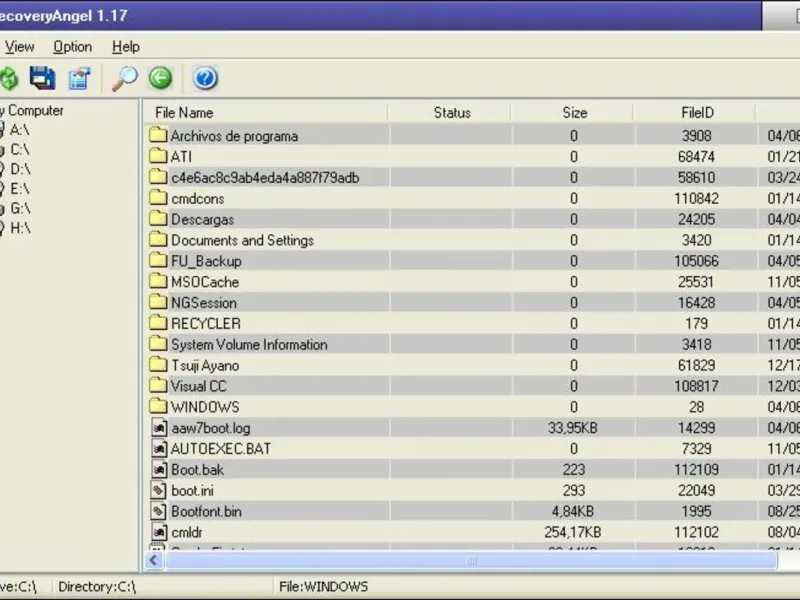
Task: Click the green refresh icon in toolbar
Action: pos(9,79)
